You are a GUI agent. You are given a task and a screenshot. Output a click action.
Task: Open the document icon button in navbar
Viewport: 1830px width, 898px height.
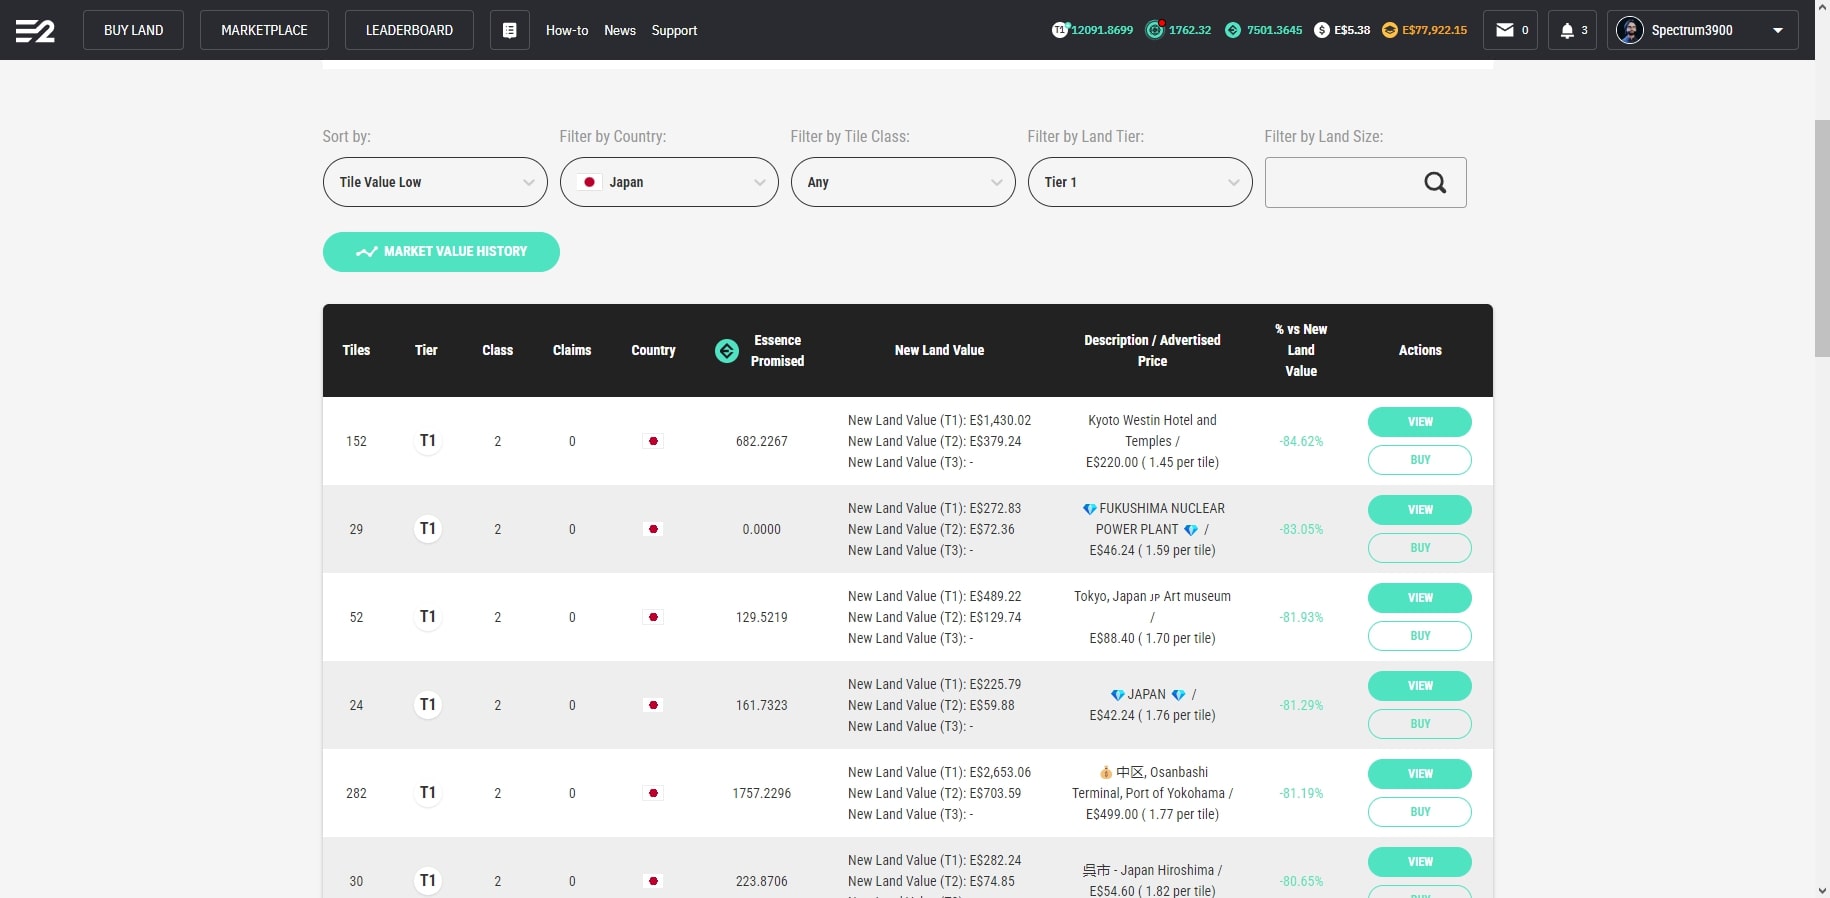click(509, 30)
